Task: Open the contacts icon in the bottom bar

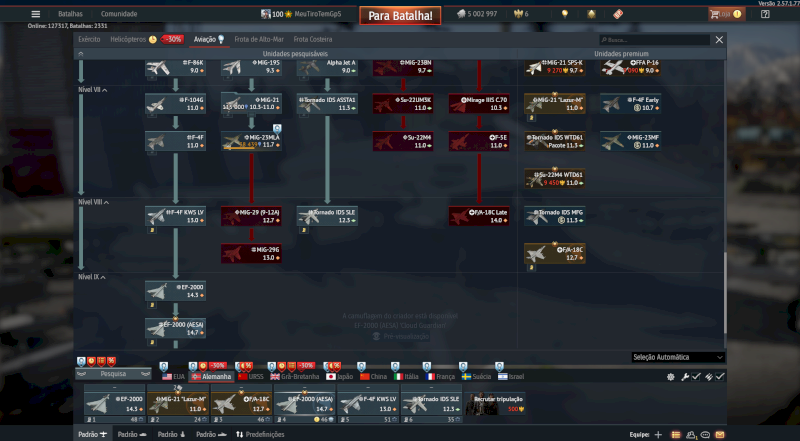Action: click(691, 435)
